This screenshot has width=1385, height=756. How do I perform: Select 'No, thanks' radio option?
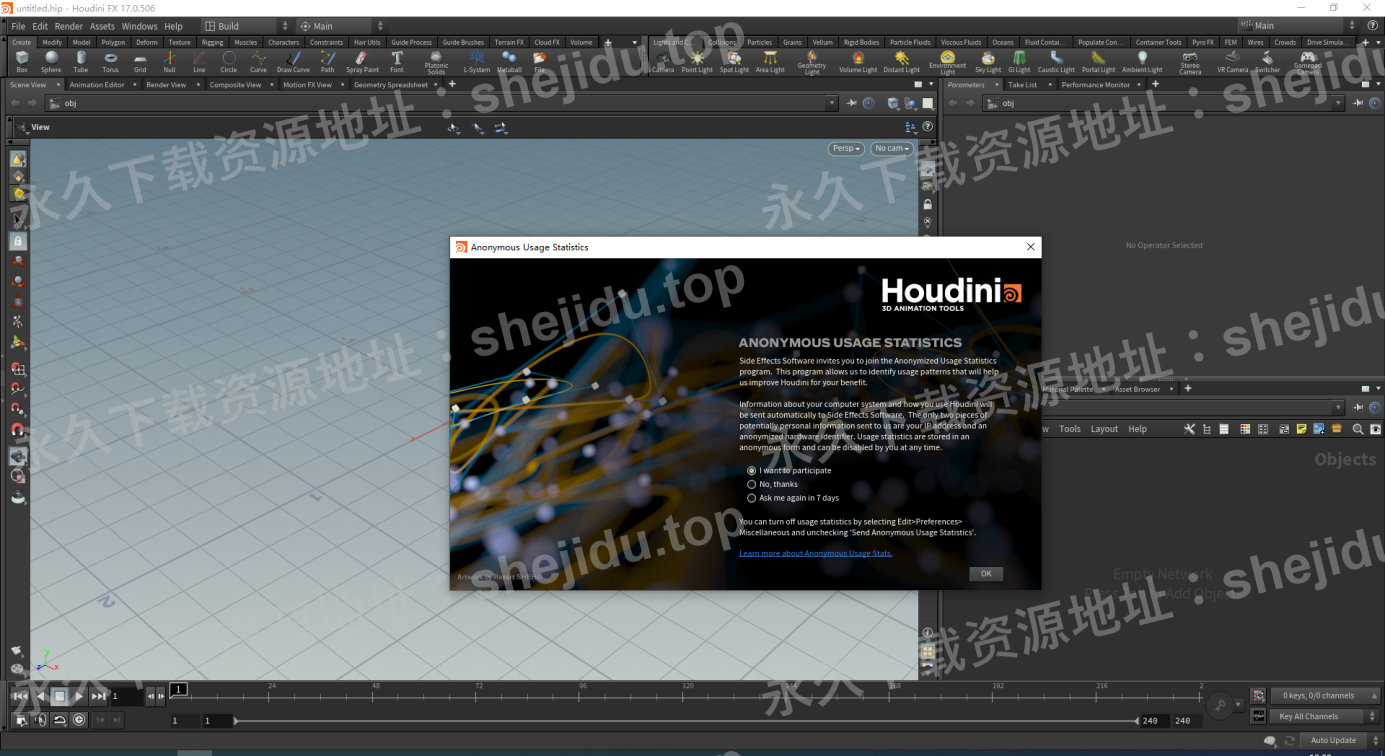773,484
